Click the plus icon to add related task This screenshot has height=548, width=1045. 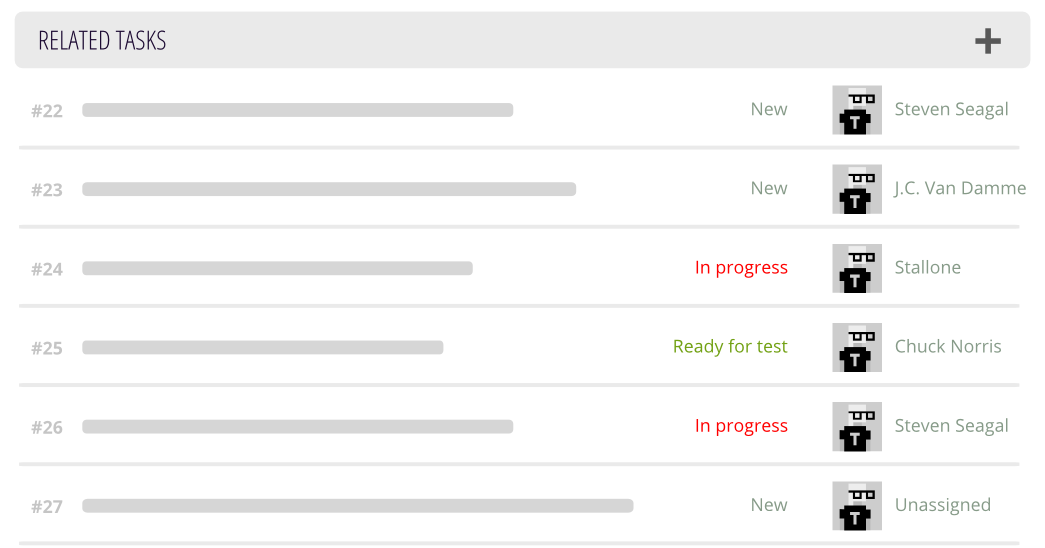(987, 41)
